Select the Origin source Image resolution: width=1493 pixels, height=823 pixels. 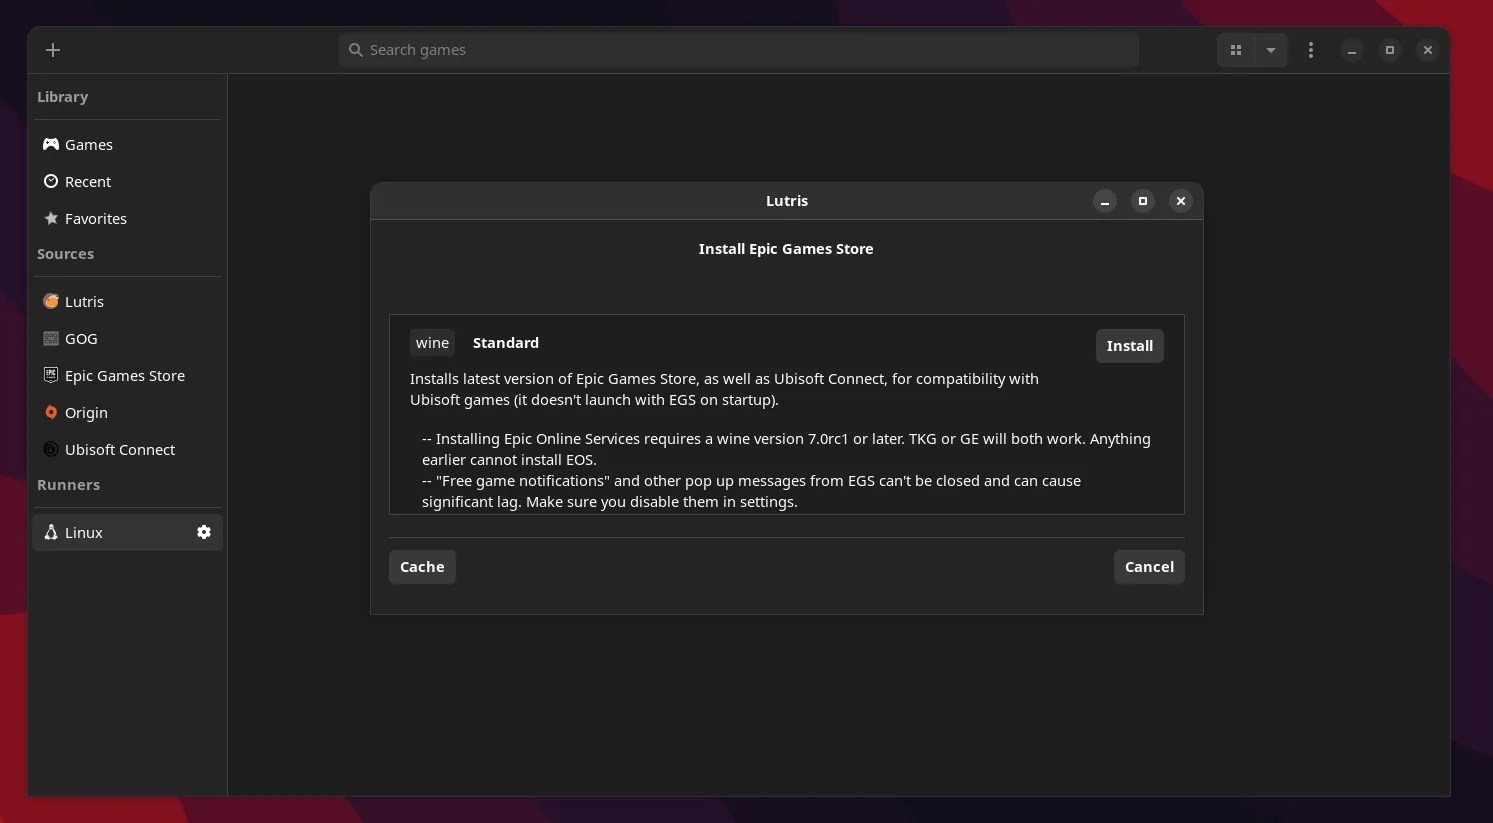[86, 412]
